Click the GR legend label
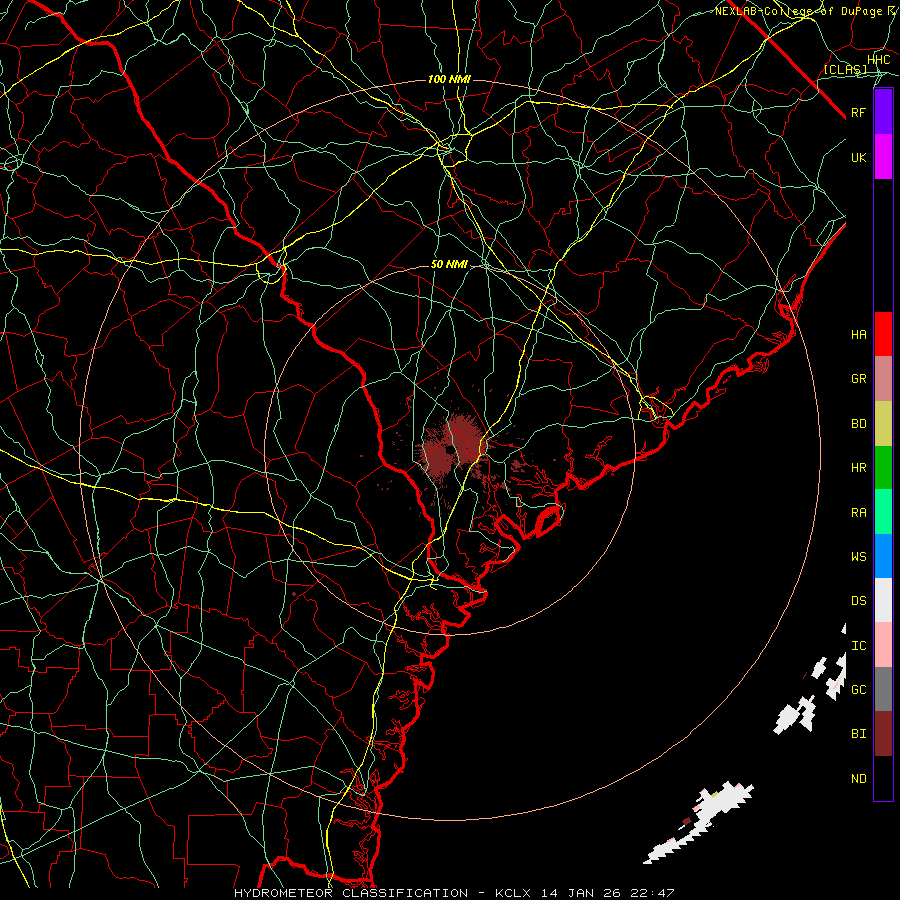The image size is (900, 900). click(x=859, y=379)
